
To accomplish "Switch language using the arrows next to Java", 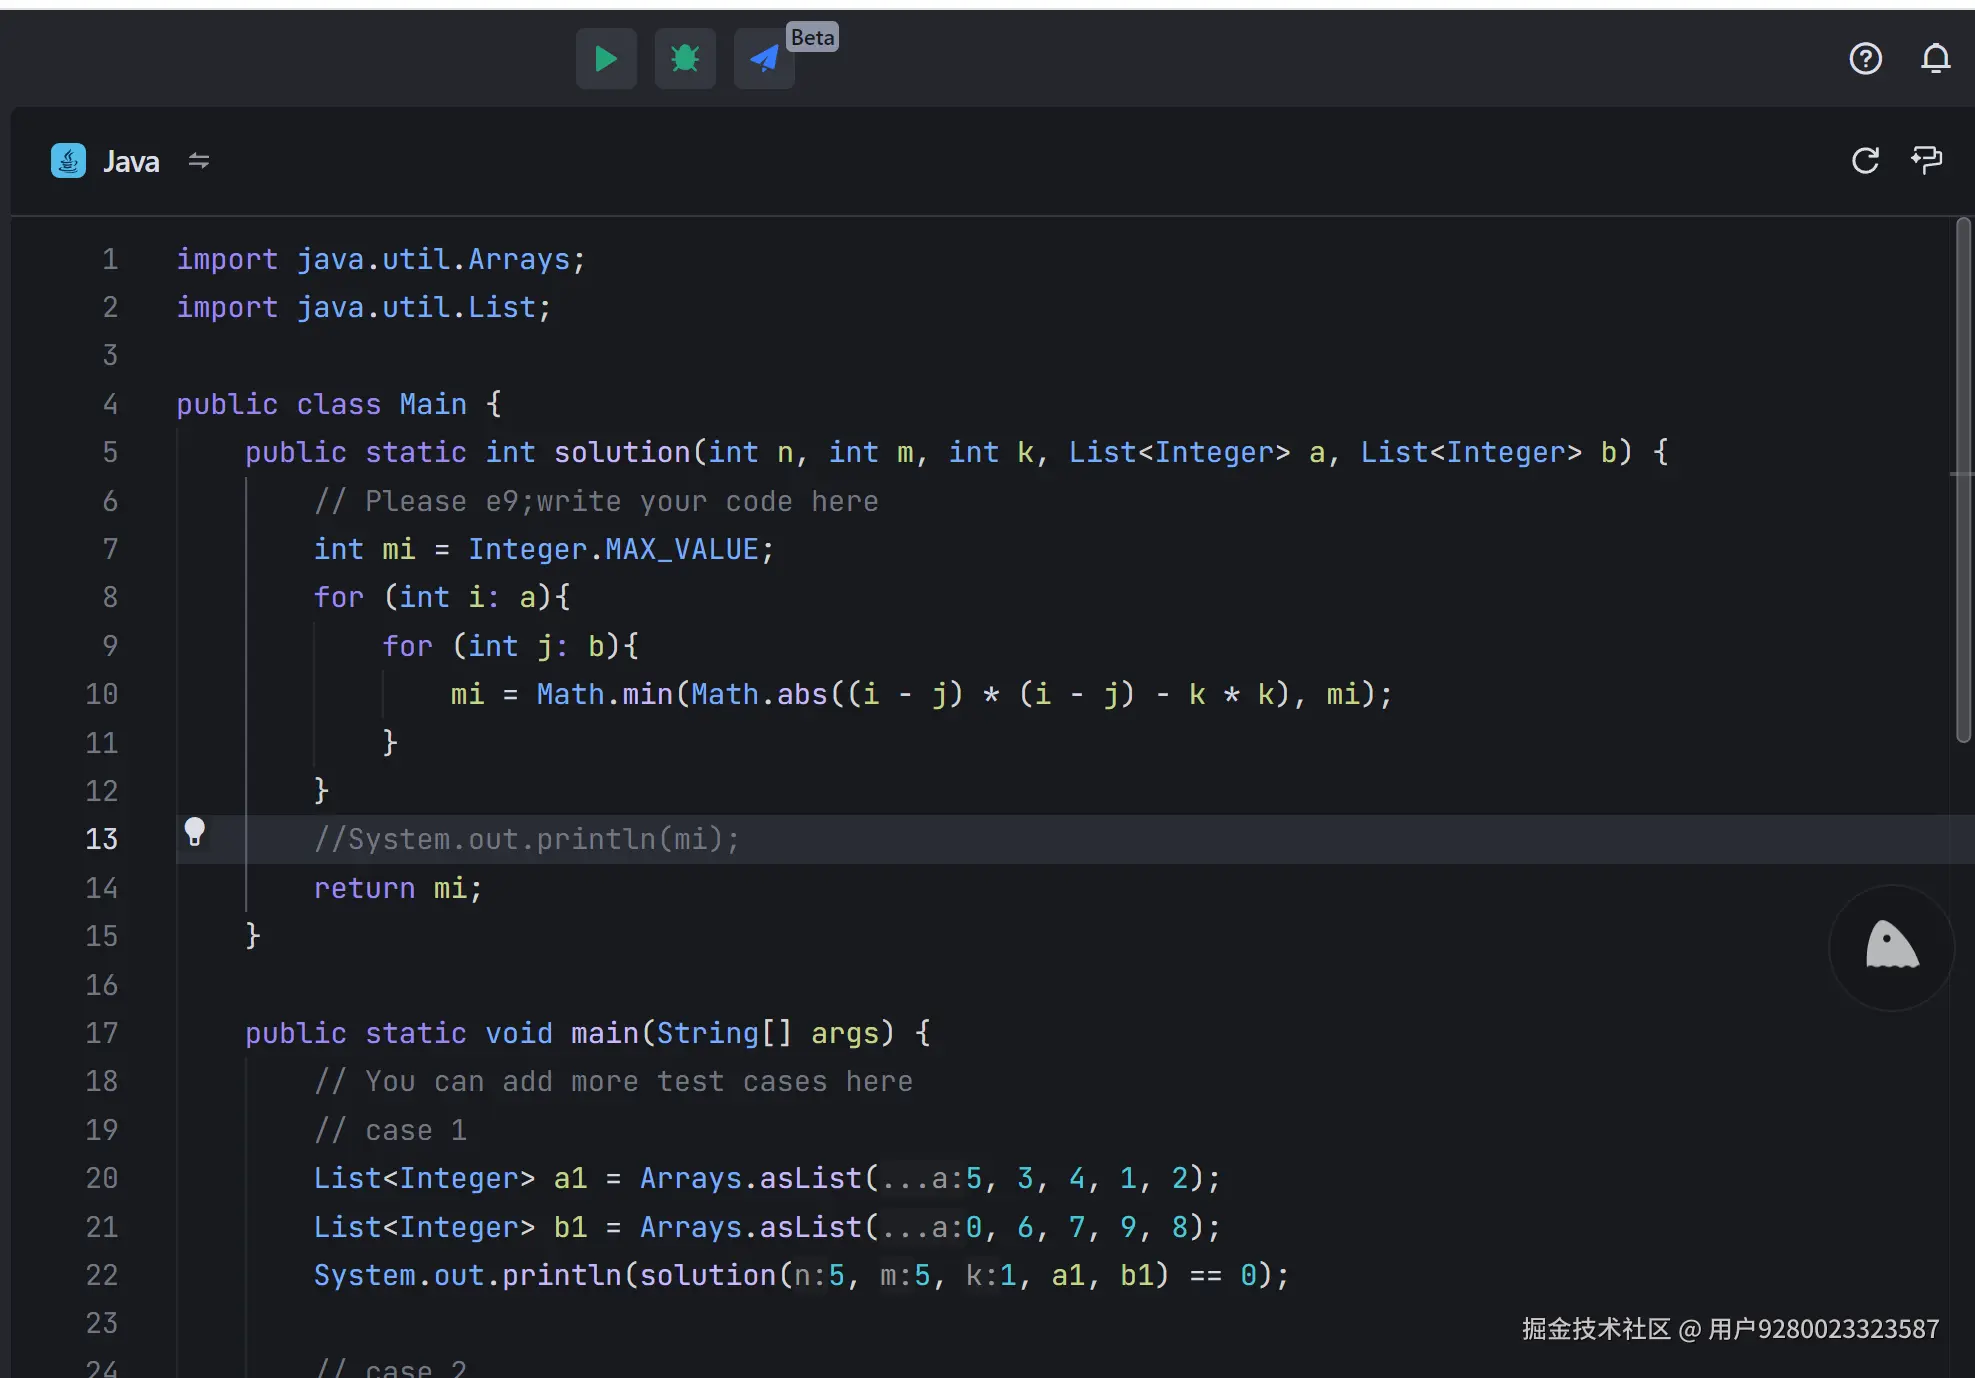I will [199, 161].
